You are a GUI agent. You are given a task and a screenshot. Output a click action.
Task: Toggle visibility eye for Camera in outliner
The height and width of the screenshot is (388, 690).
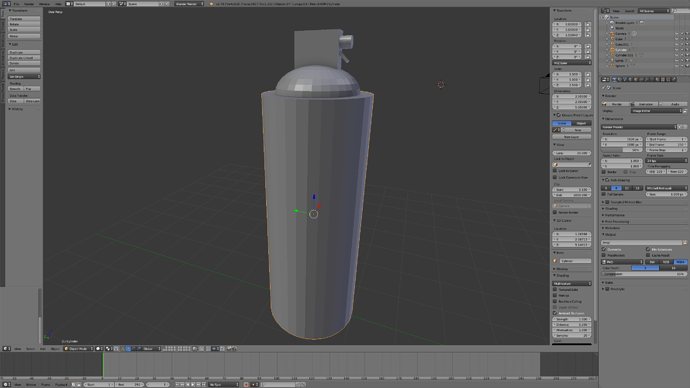click(x=676, y=33)
